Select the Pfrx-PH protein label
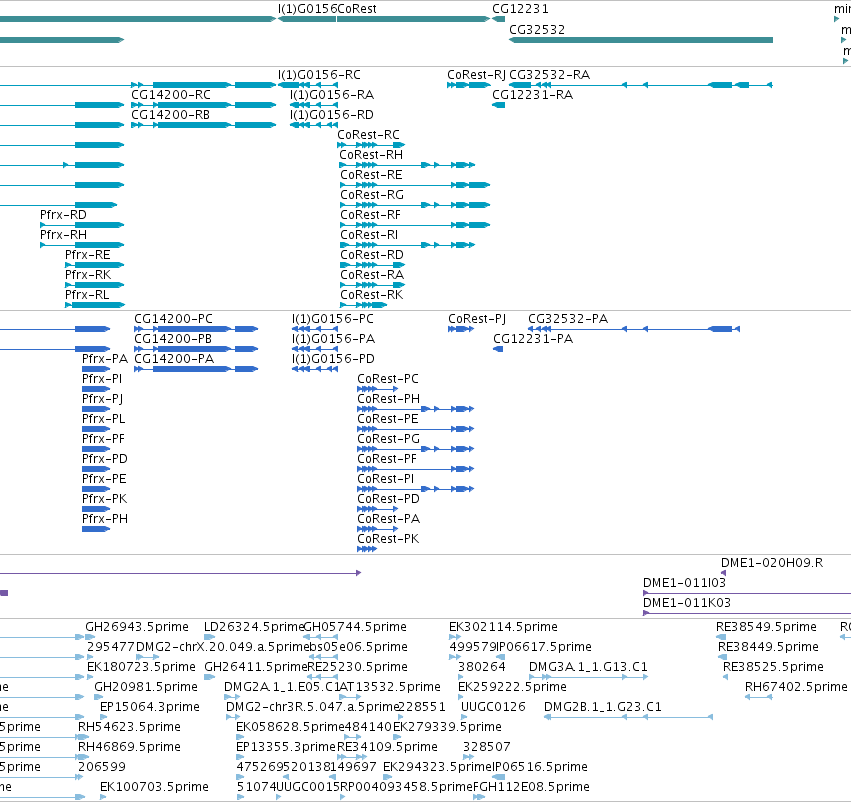 (105, 519)
